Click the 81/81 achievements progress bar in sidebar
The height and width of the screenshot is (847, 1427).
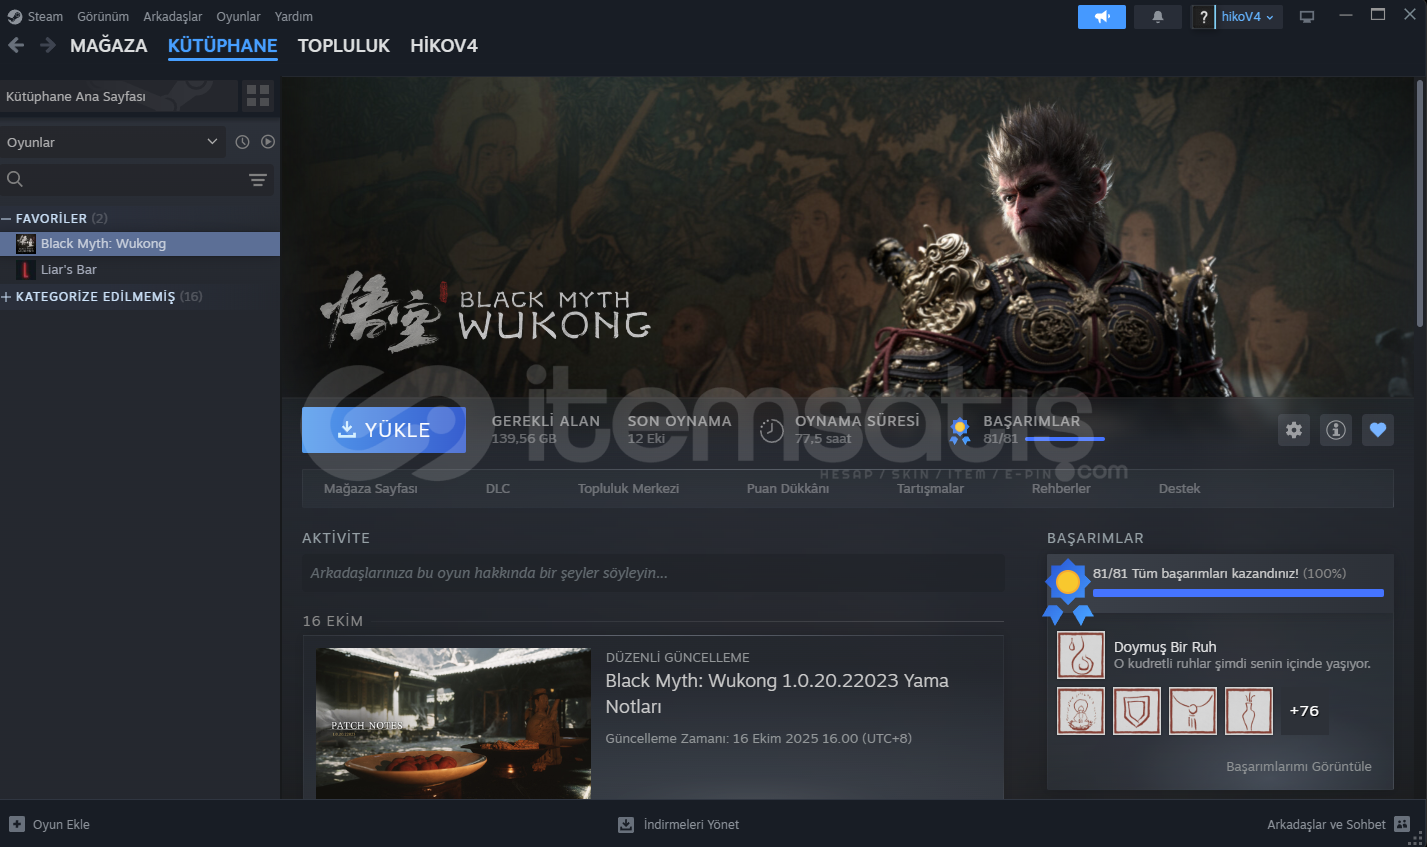pyautogui.click(x=1238, y=593)
